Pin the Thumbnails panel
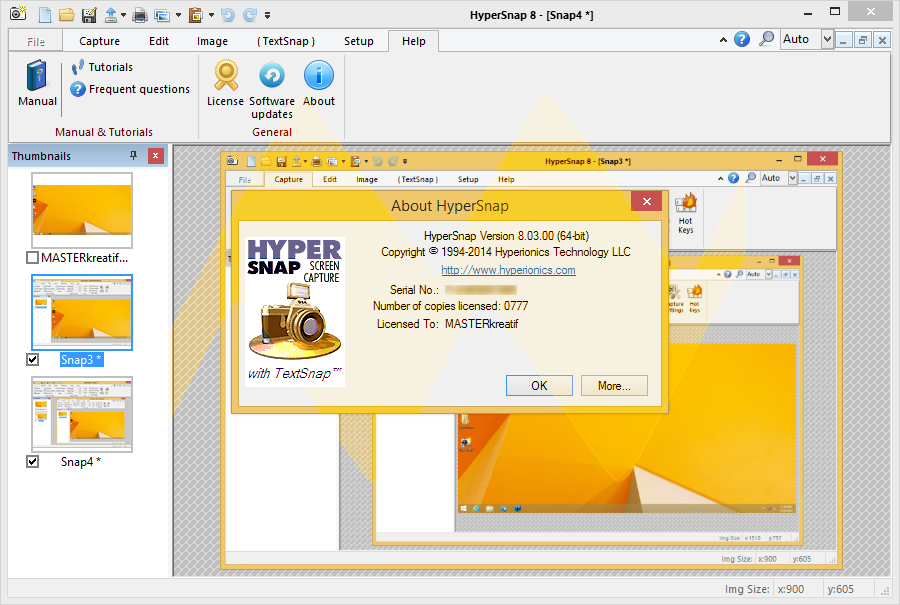This screenshot has width=900, height=605. [133, 156]
